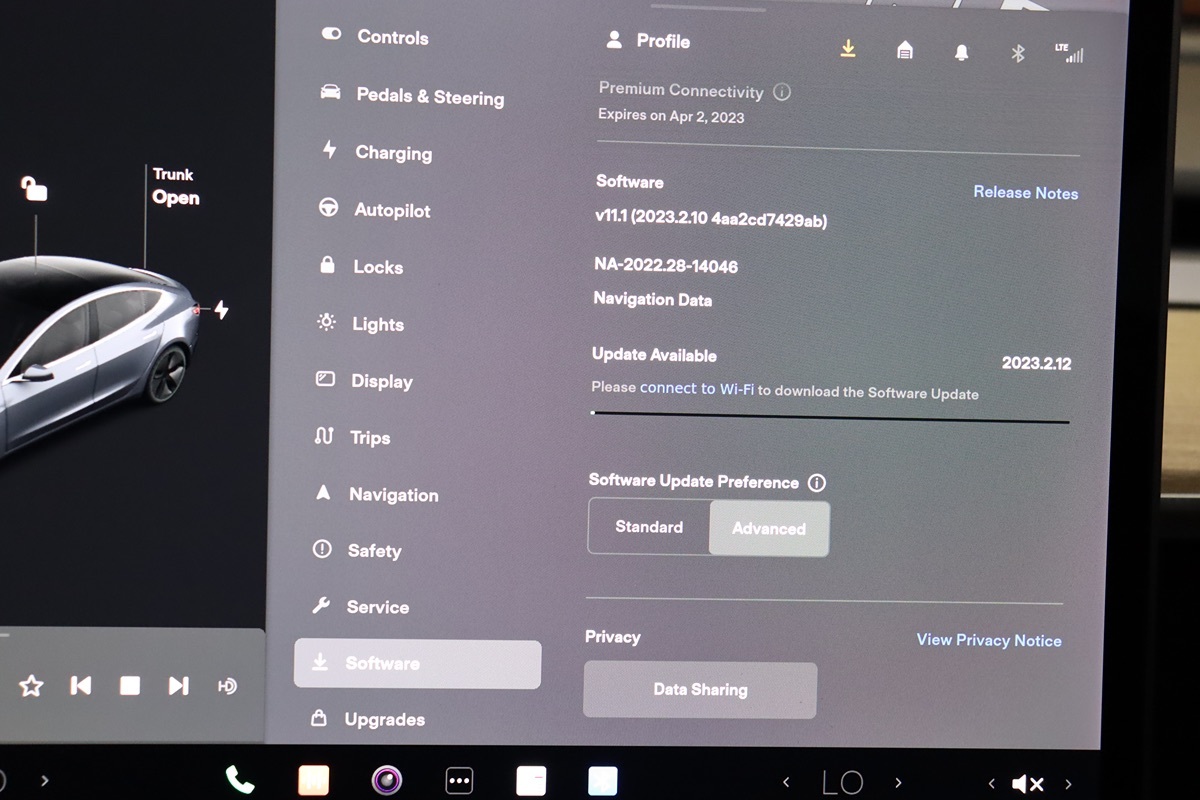Tap the yellow software download icon
Image resolution: width=1200 pixels, height=800 pixels.
click(x=848, y=49)
